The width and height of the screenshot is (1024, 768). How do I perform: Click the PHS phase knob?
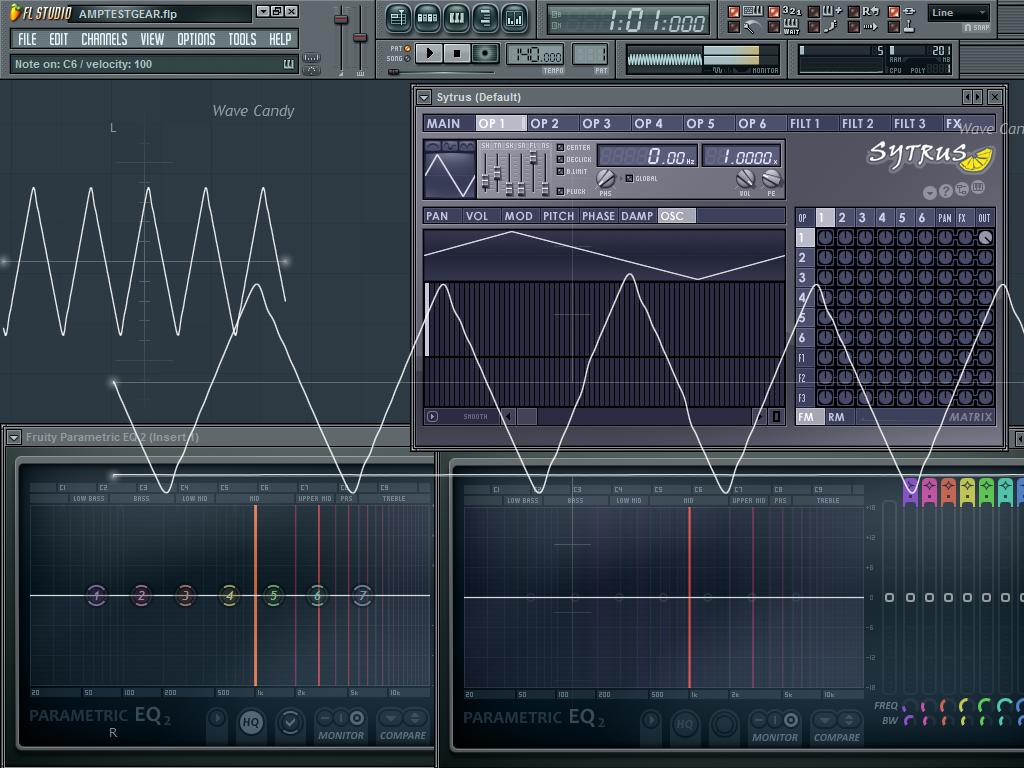click(606, 178)
